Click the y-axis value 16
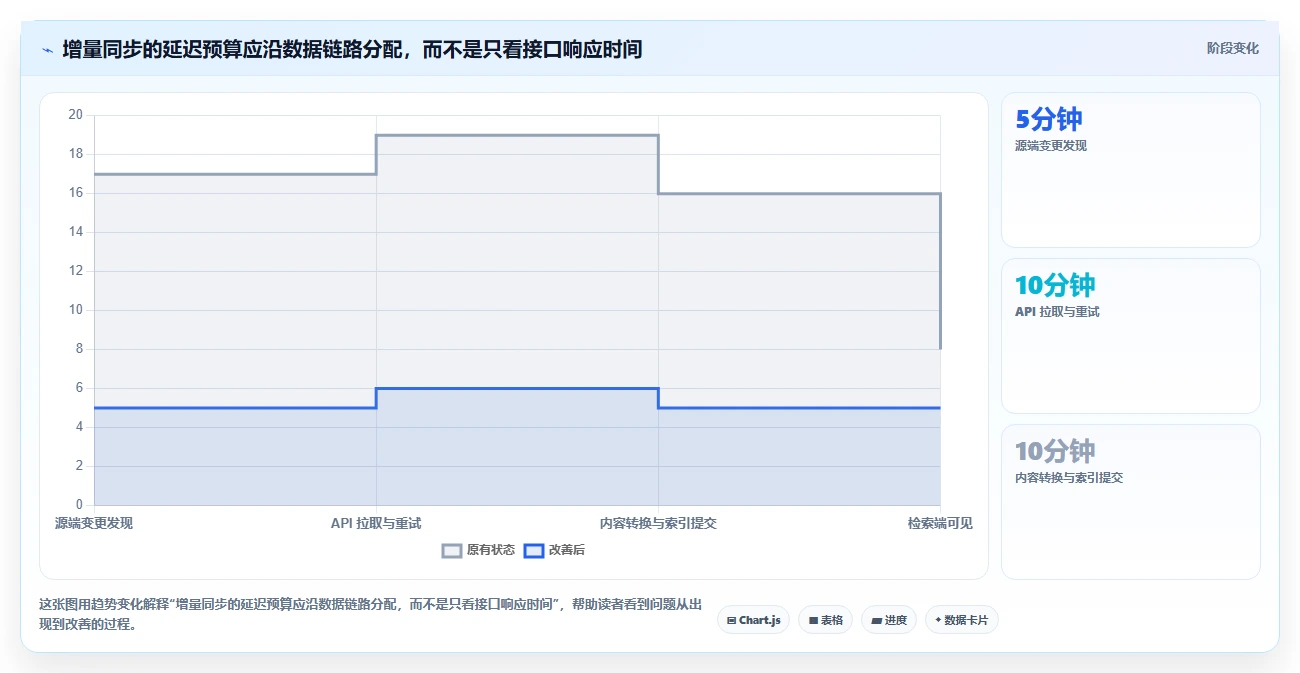 point(76,193)
